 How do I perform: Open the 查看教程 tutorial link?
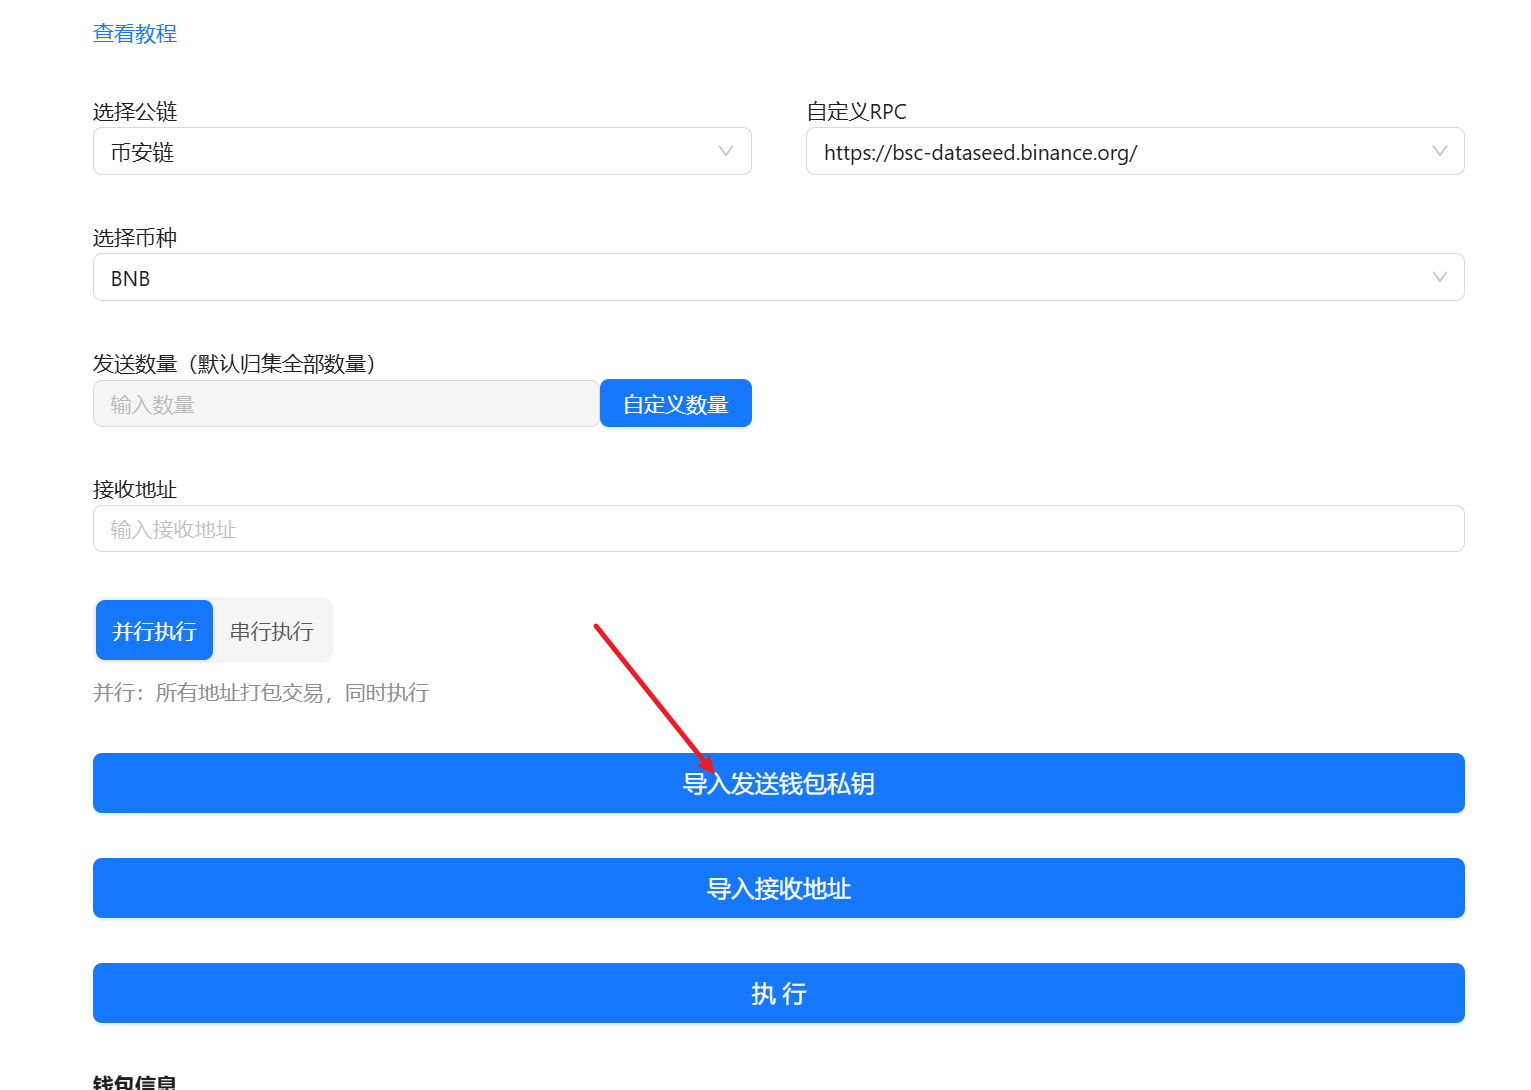click(x=135, y=33)
